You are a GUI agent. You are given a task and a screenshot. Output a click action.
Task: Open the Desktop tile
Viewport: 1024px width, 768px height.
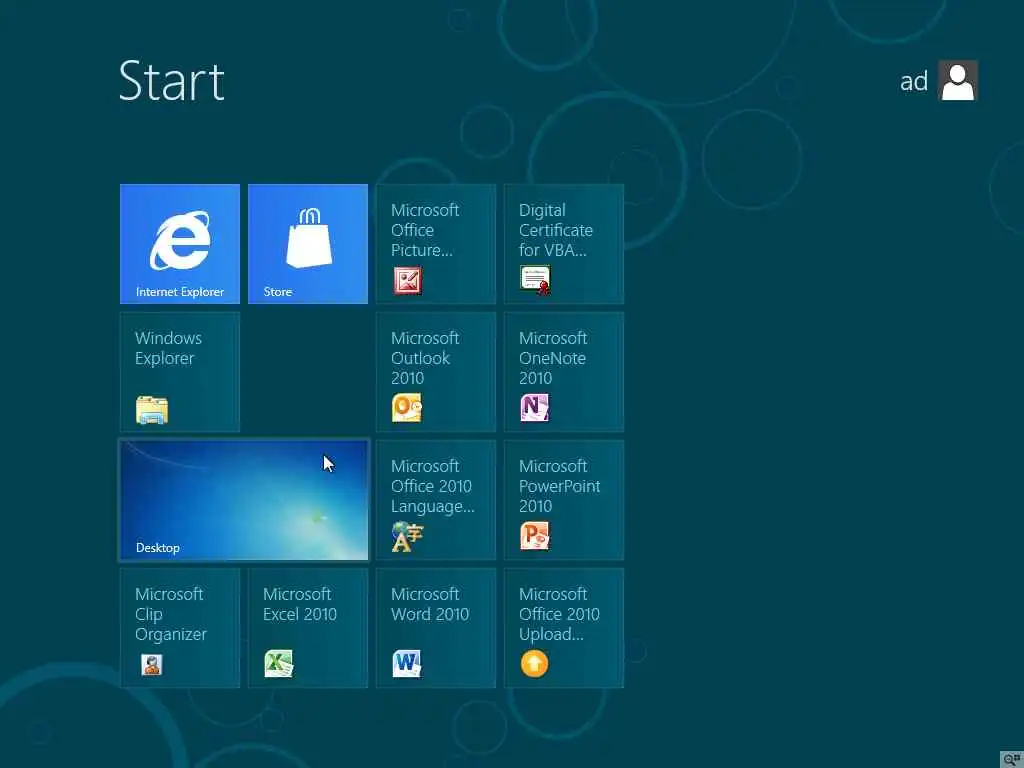click(244, 500)
